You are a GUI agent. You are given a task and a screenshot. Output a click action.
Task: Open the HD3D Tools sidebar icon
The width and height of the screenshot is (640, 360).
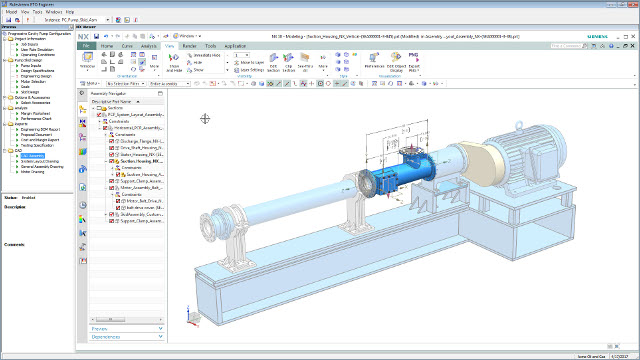pos(83,169)
